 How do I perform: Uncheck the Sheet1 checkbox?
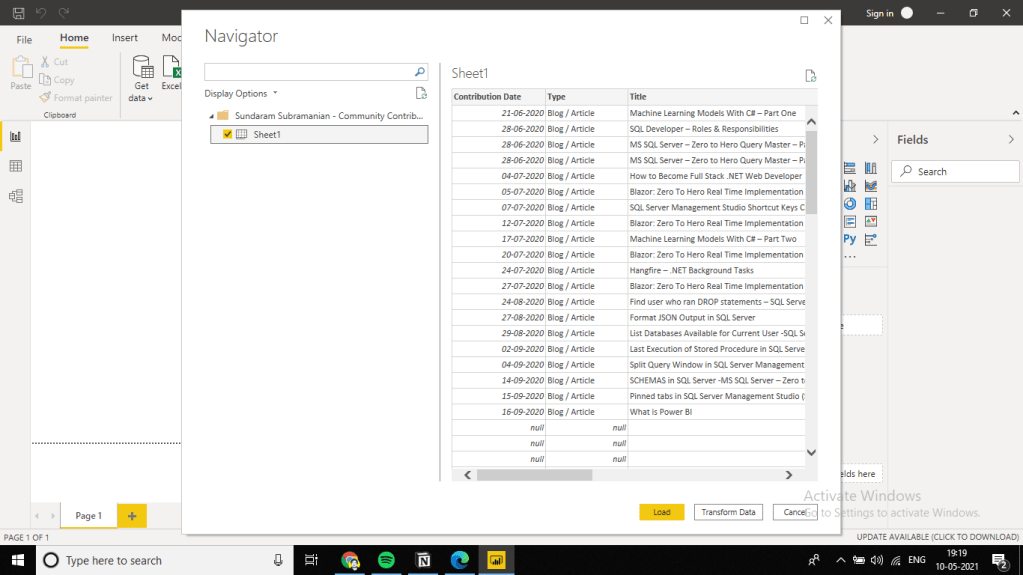tap(228, 134)
